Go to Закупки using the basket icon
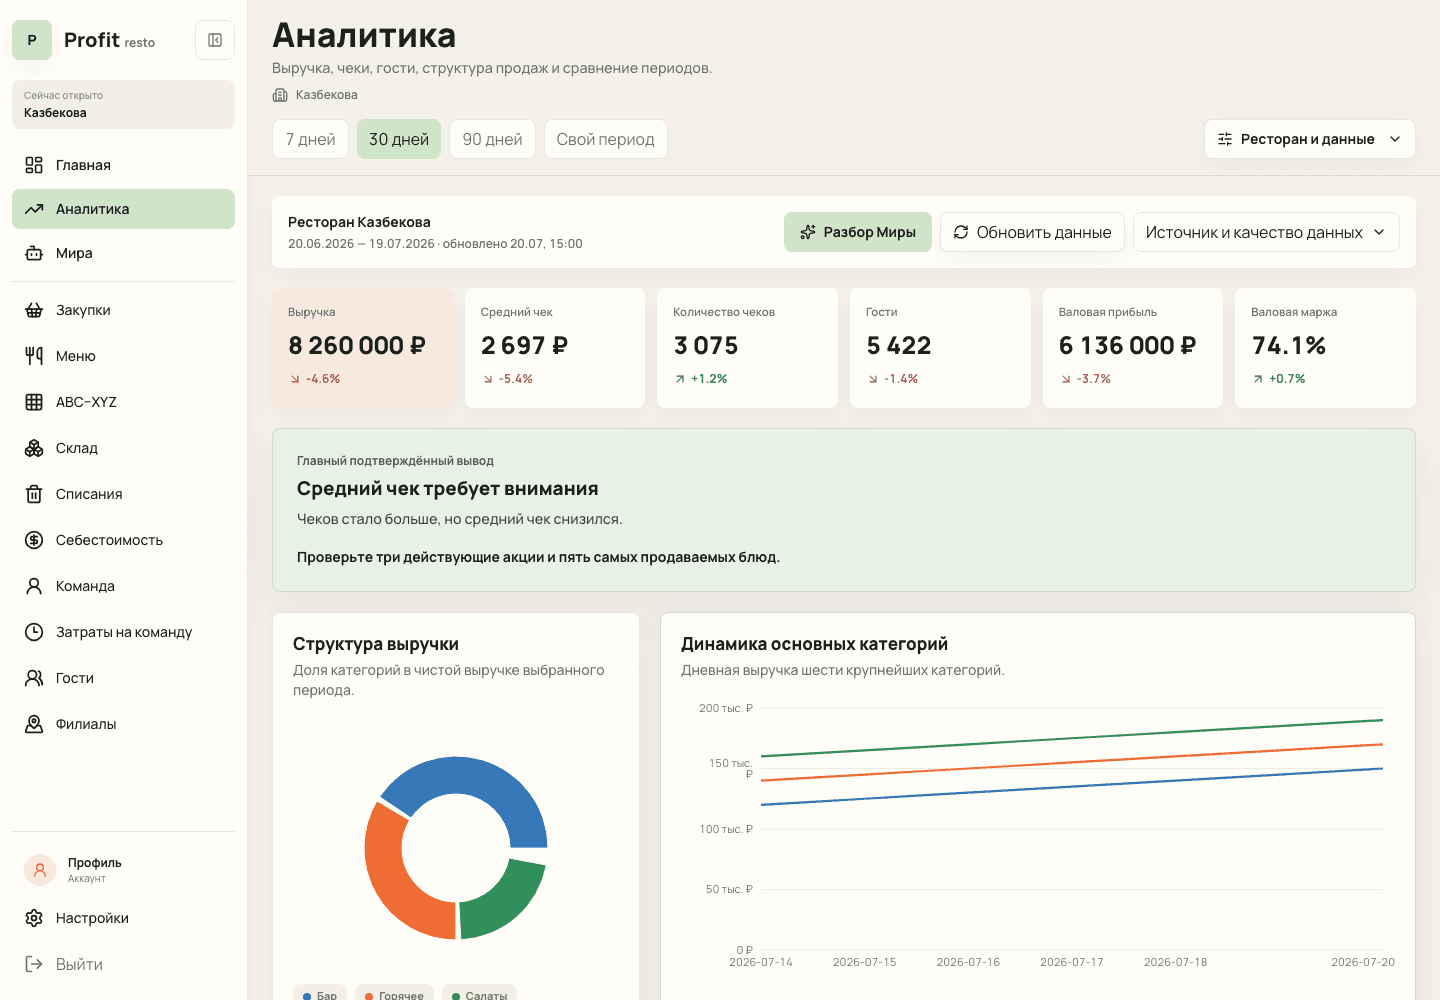Viewport: 1440px width, 1000px height. [34, 310]
